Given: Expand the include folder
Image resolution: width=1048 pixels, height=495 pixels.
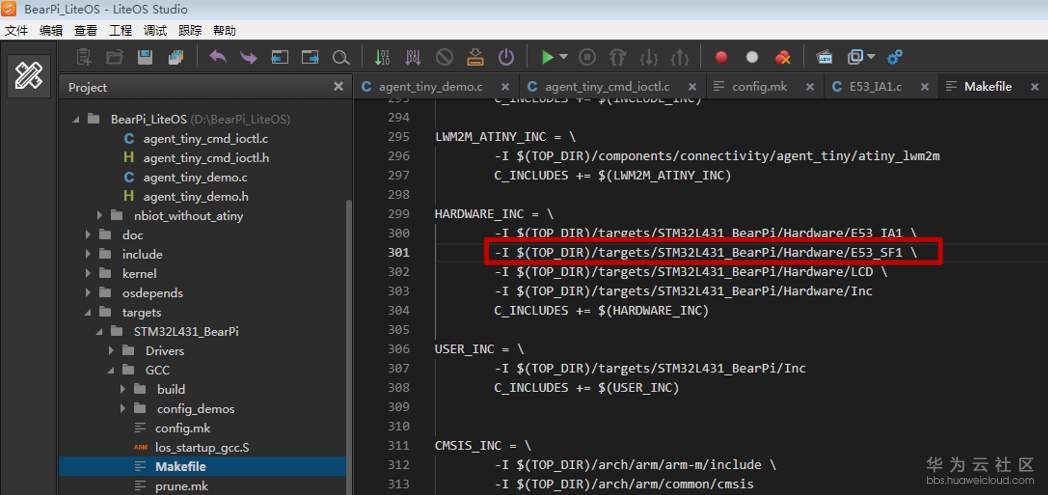Looking at the screenshot, I should point(88,255).
